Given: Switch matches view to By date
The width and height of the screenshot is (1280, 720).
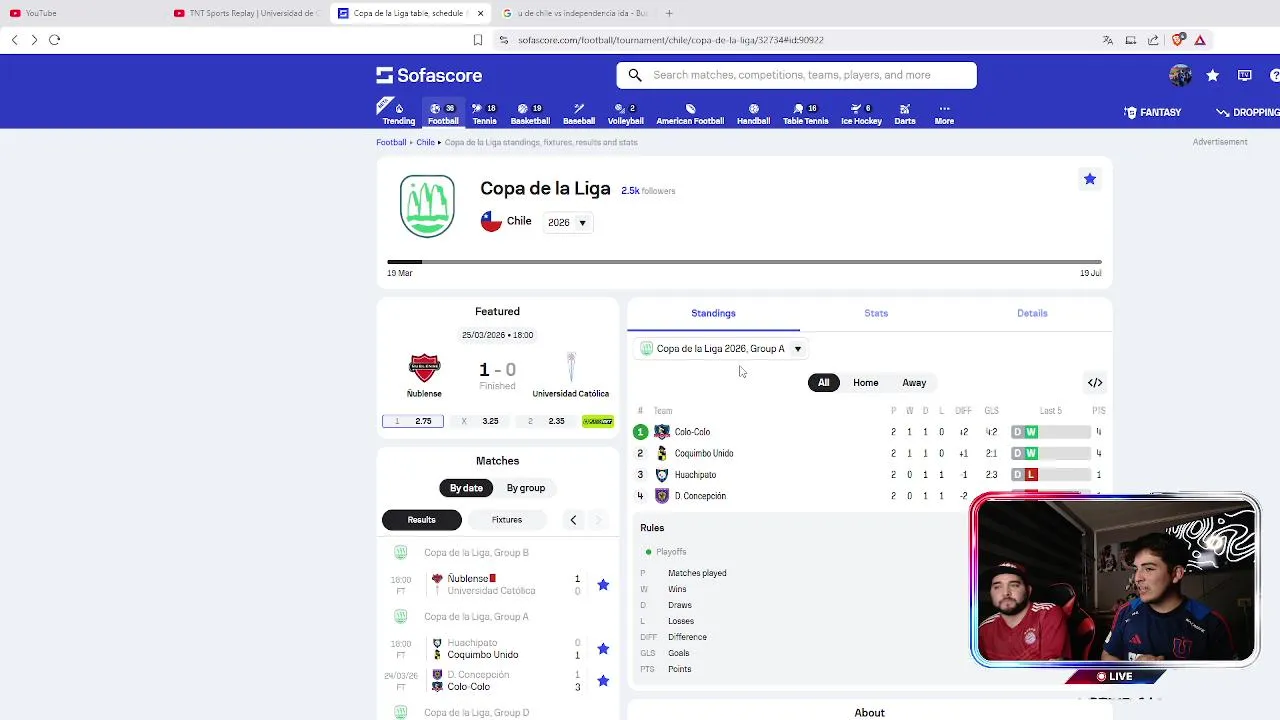Looking at the screenshot, I should [466, 488].
